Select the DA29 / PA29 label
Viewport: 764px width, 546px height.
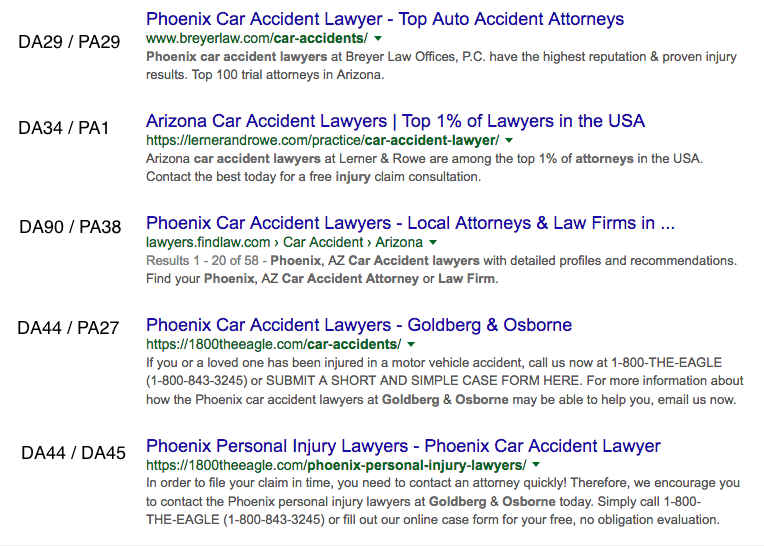(x=69, y=42)
